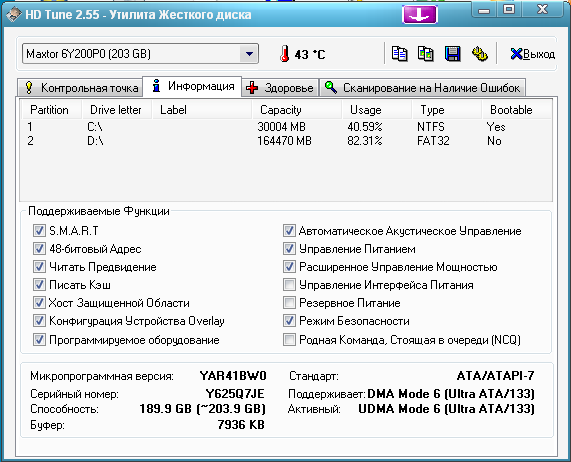The width and height of the screenshot is (571, 462).
Task: Click the Drive letter column header
Action: pos(116,110)
